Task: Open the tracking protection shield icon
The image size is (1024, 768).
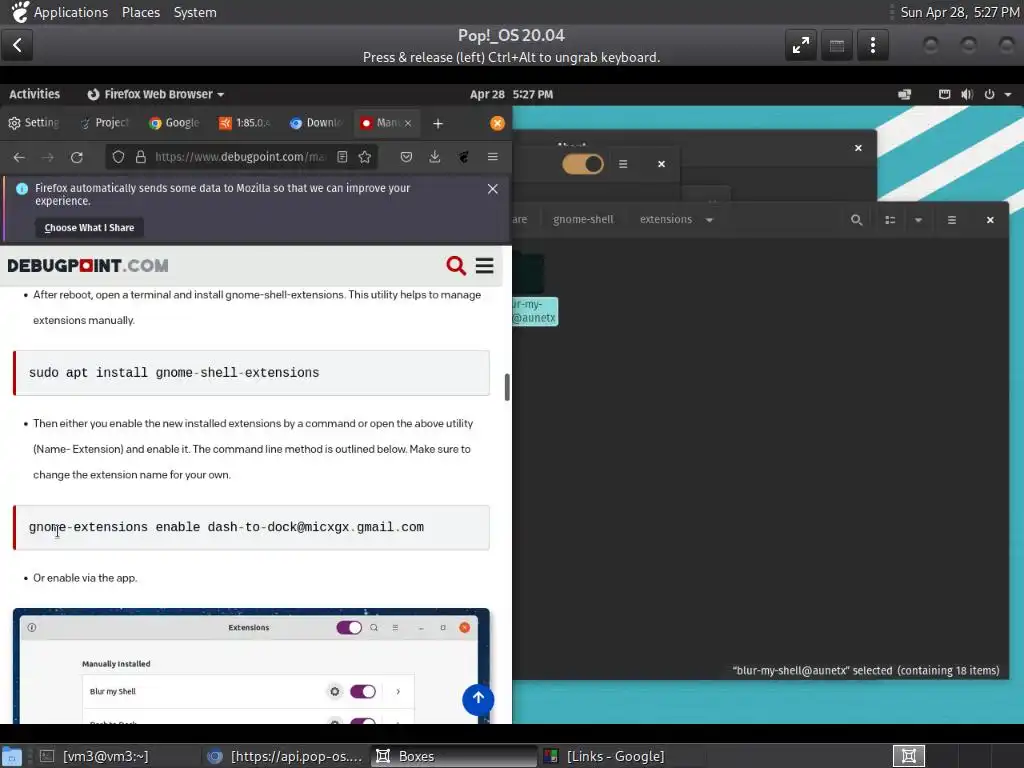Action: 118,157
